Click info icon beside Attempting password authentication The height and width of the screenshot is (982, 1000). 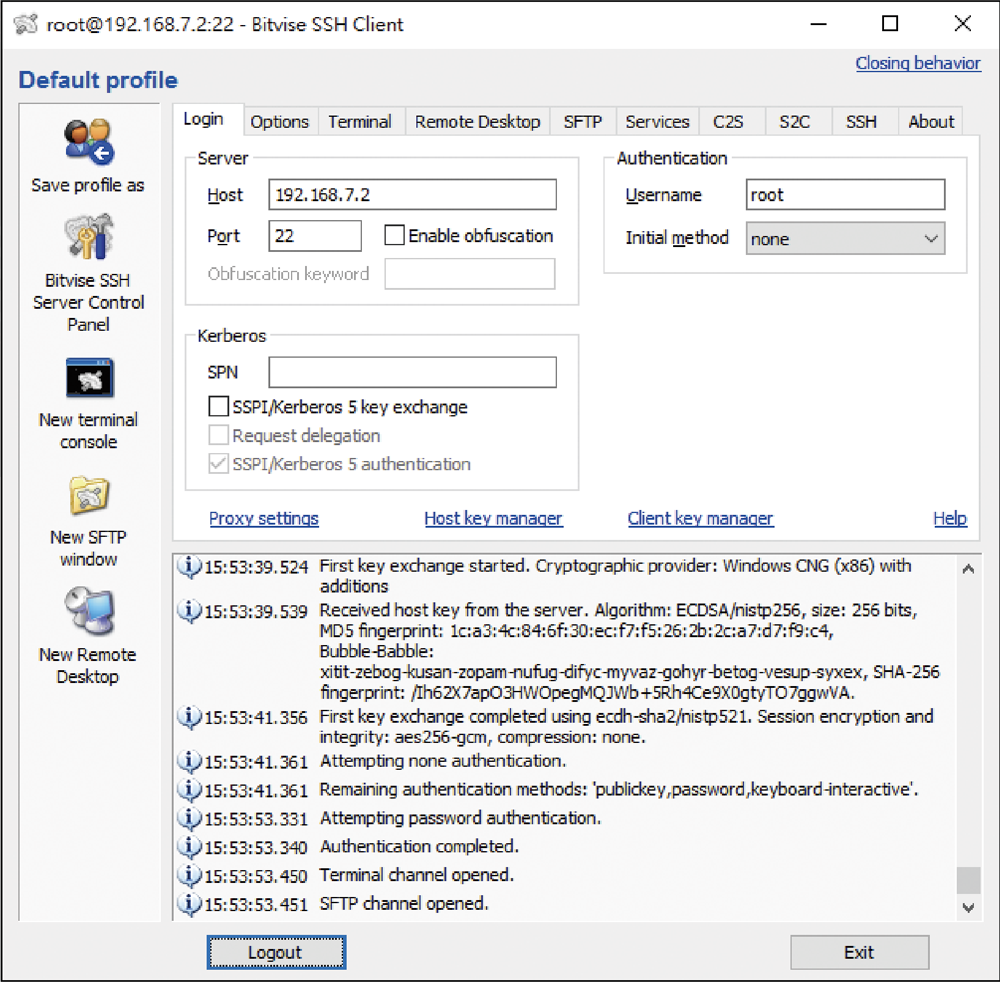[189, 818]
